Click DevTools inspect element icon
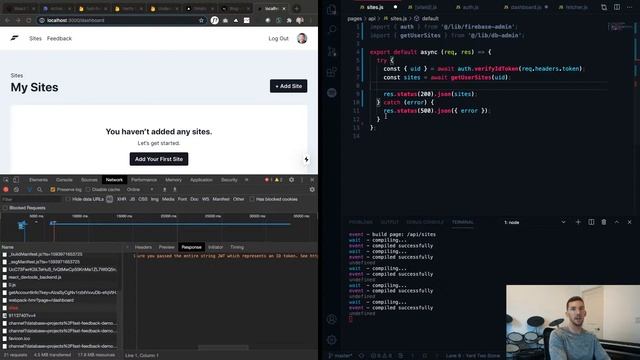The height and width of the screenshot is (360, 640). tap(6, 180)
